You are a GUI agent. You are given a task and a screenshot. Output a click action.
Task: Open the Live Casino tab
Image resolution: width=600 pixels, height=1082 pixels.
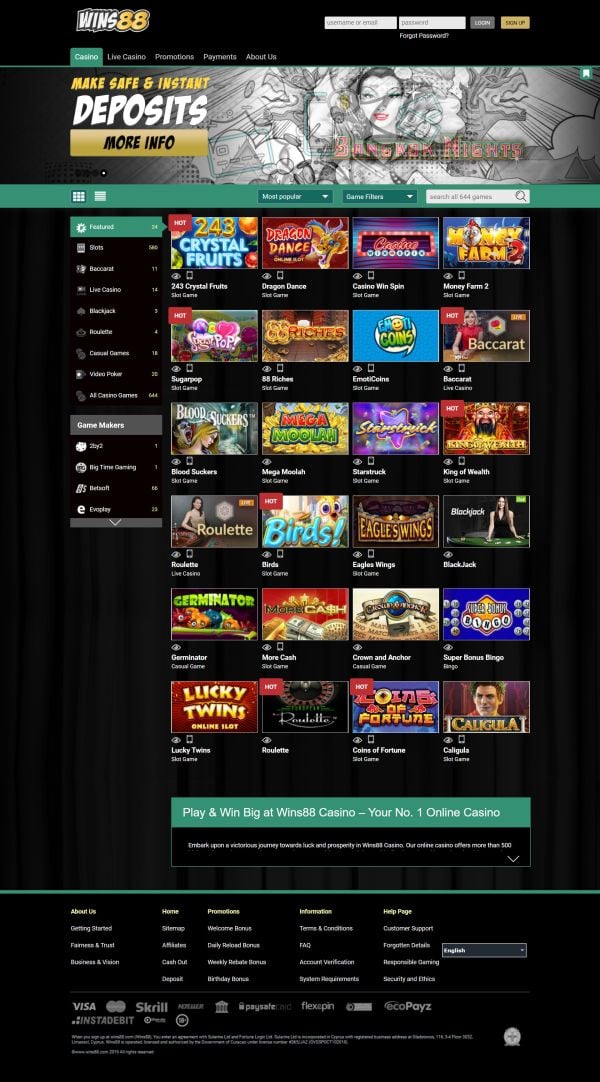[x=126, y=57]
